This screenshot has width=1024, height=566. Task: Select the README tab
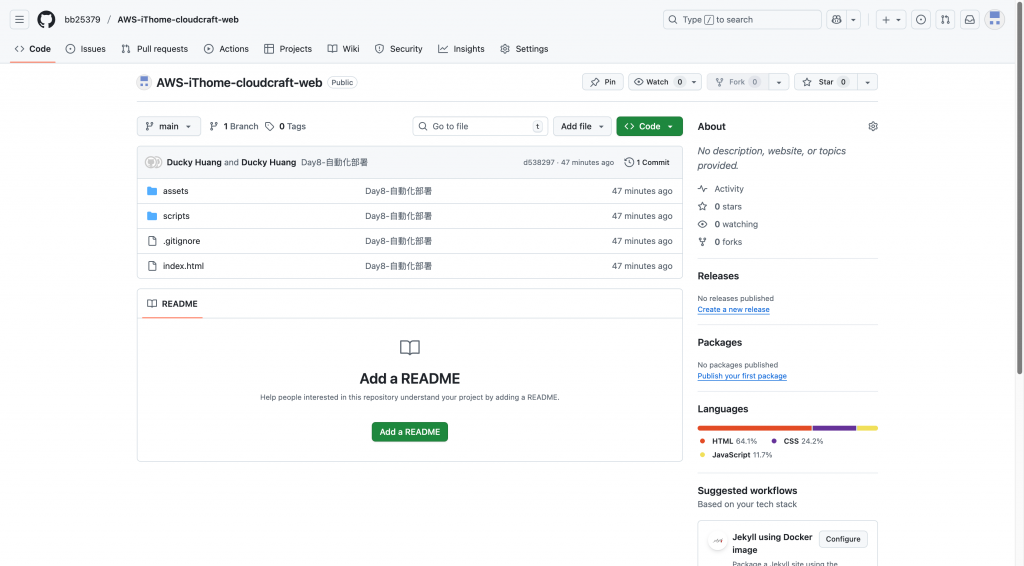click(172, 304)
